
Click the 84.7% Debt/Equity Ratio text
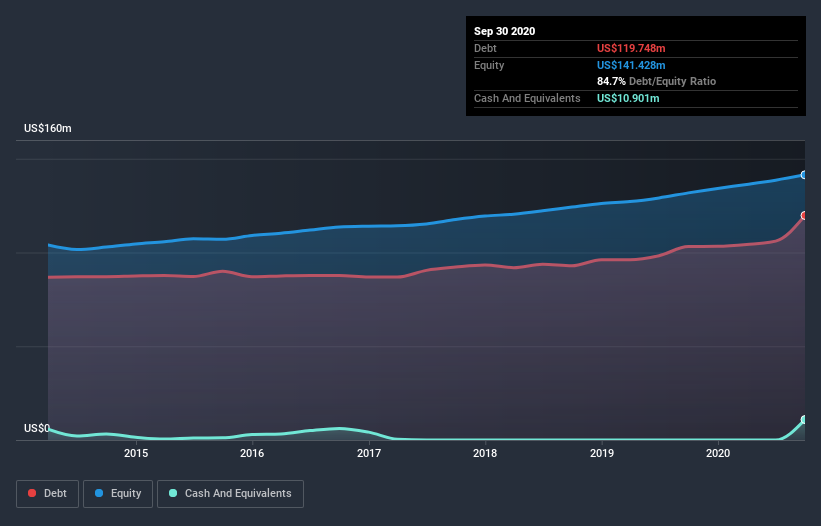[x=656, y=81]
